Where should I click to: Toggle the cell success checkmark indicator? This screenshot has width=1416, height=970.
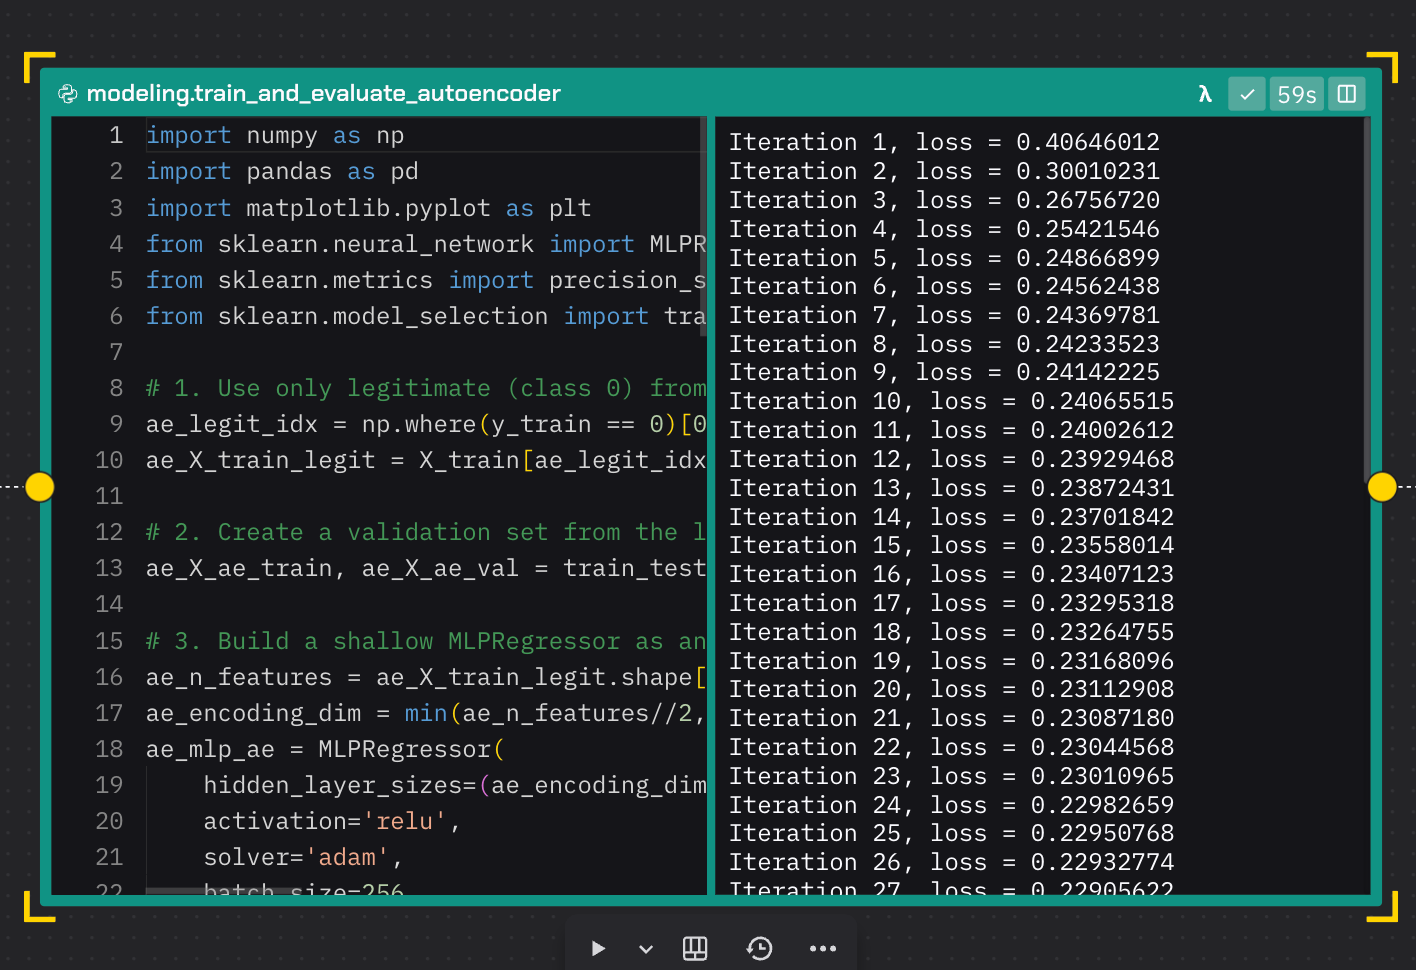point(1246,93)
